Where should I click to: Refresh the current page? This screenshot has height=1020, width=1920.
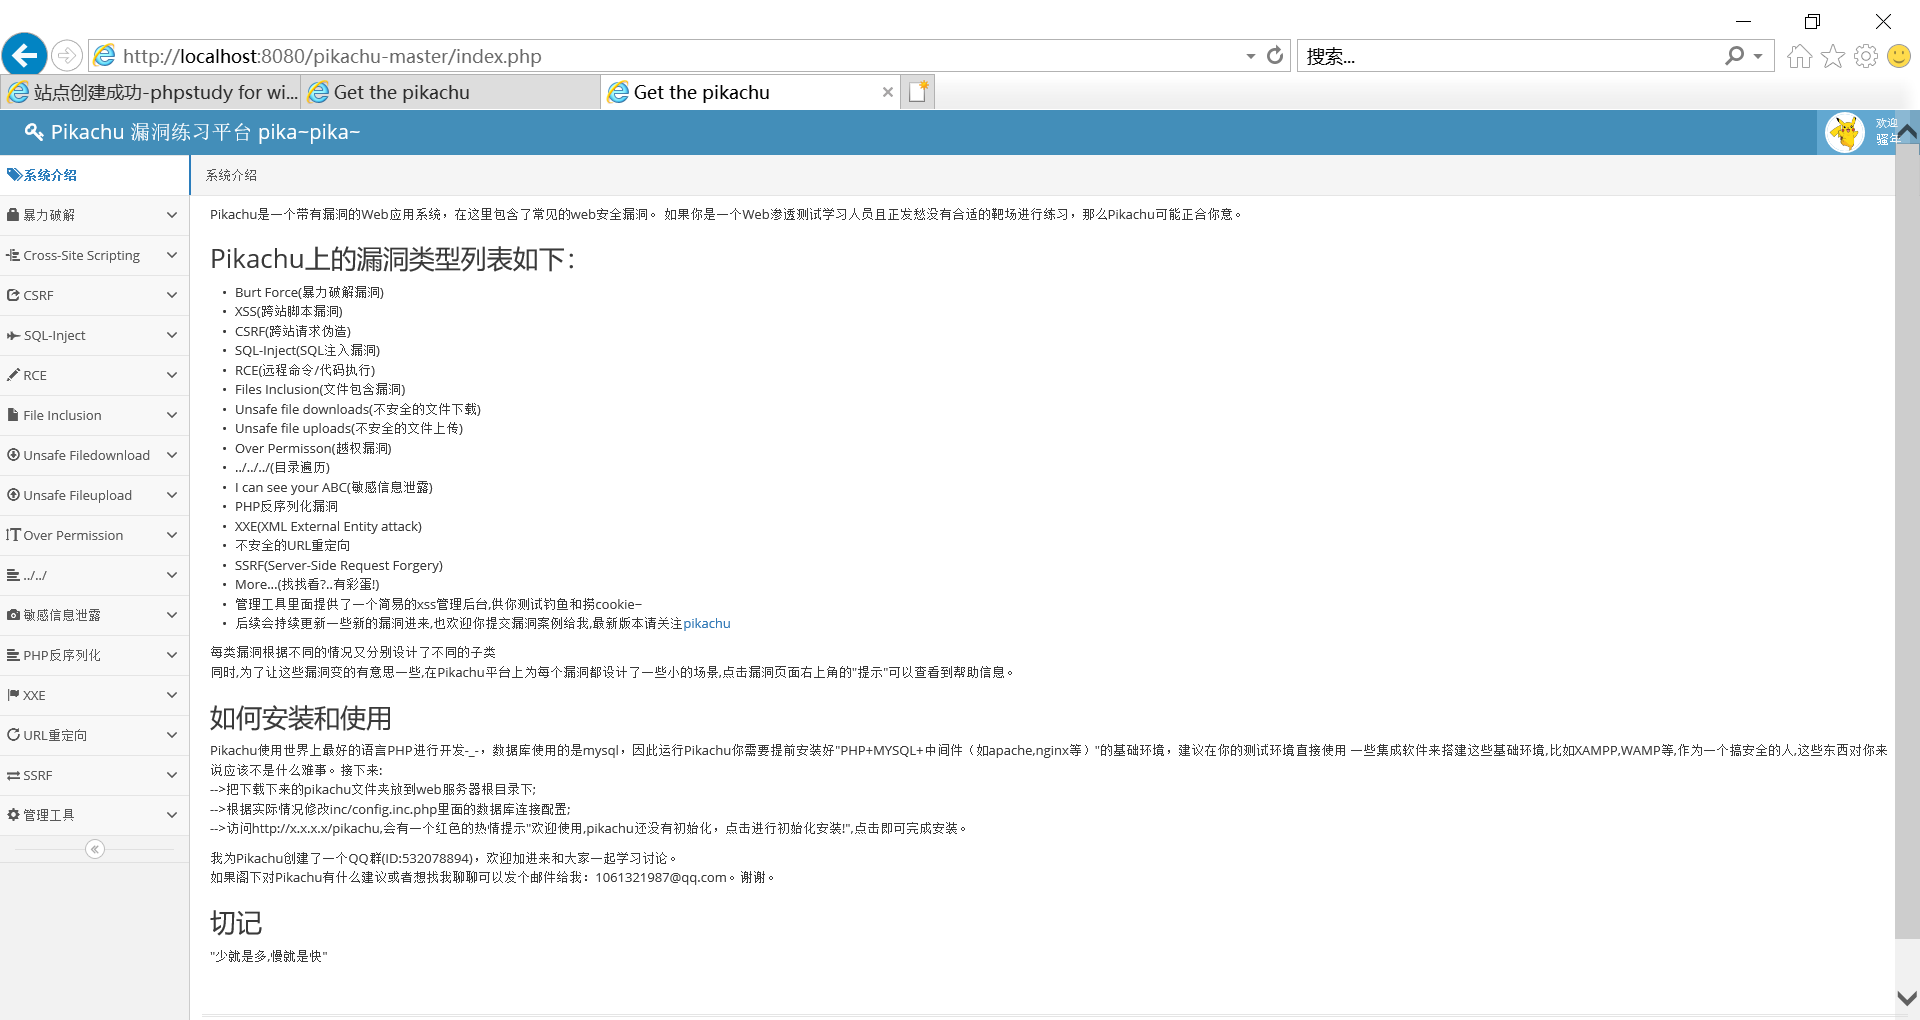pyautogui.click(x=1275, y=56)
